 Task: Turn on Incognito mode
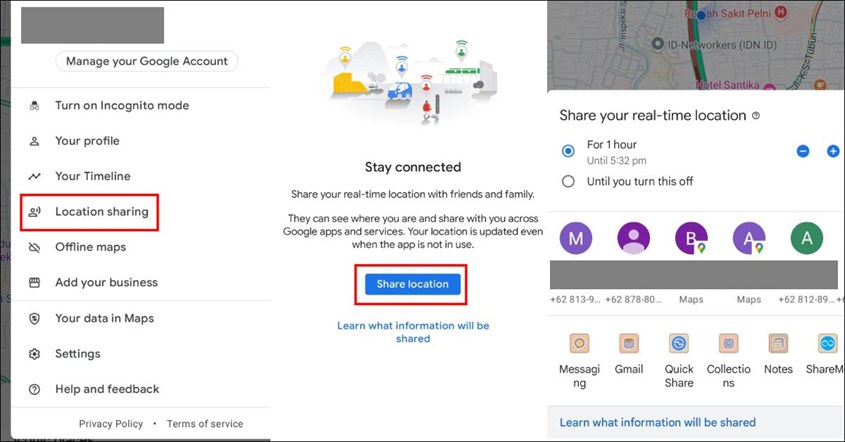(121, 105)
